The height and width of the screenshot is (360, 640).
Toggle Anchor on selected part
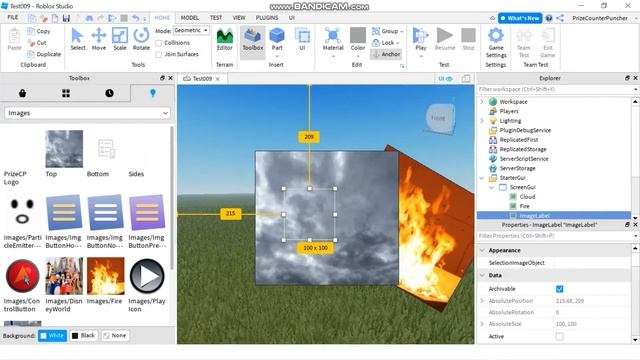[386, 54]
